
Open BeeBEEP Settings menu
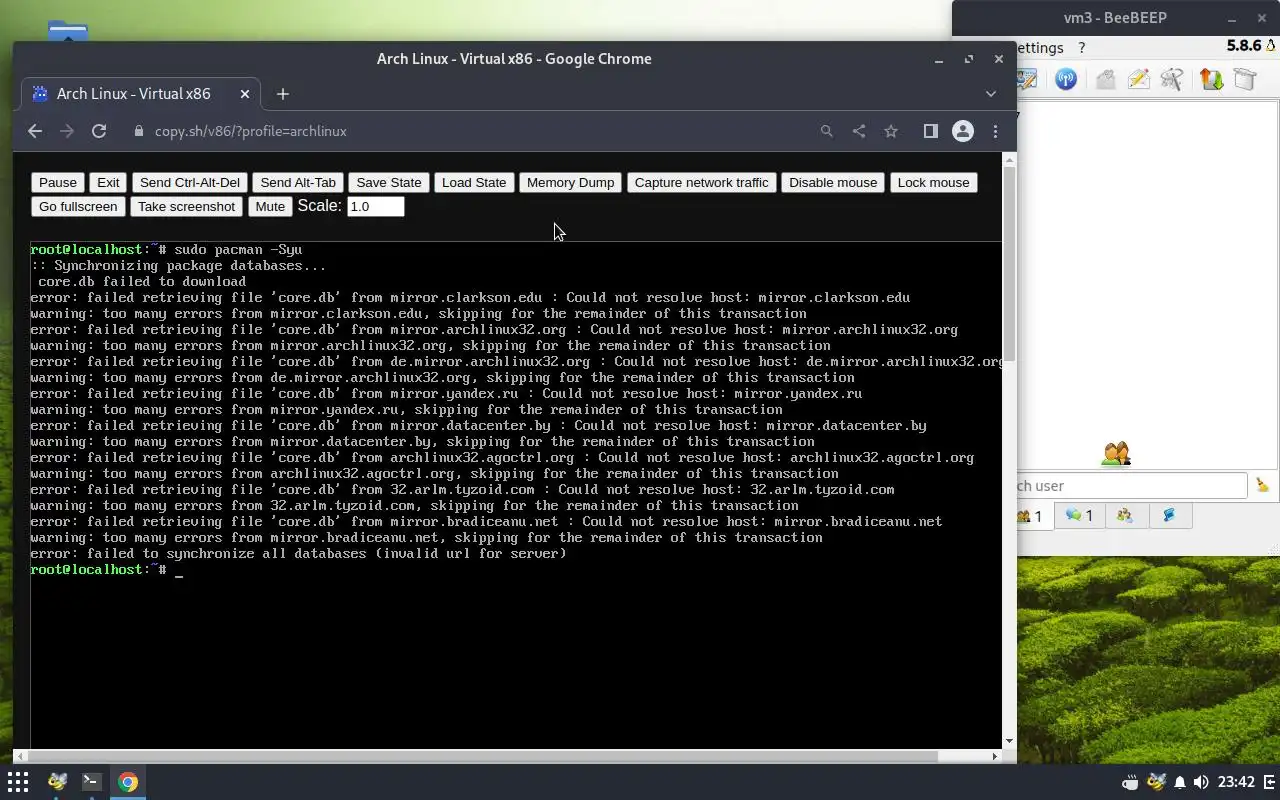pos(1040,47)
